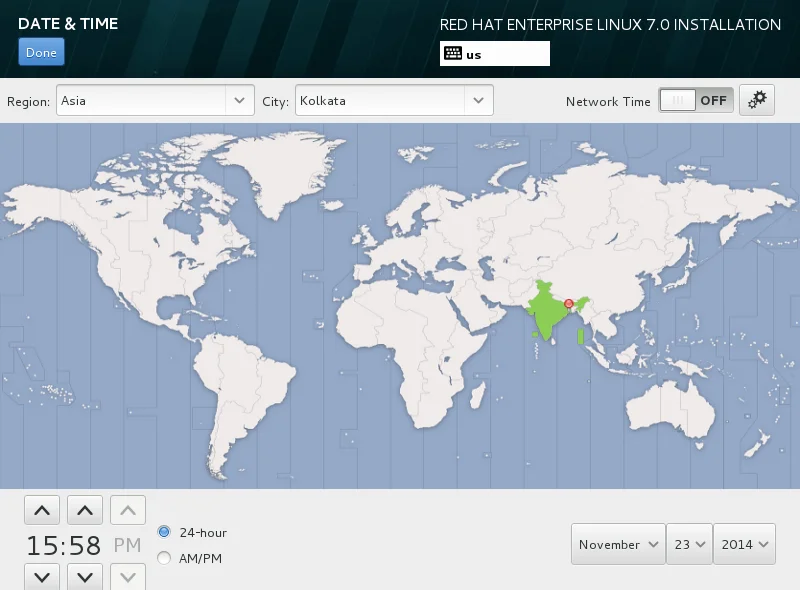This screenshot has height=590, width=800.
Task: Open Network Time gear settings
Action: pos(757,100)
